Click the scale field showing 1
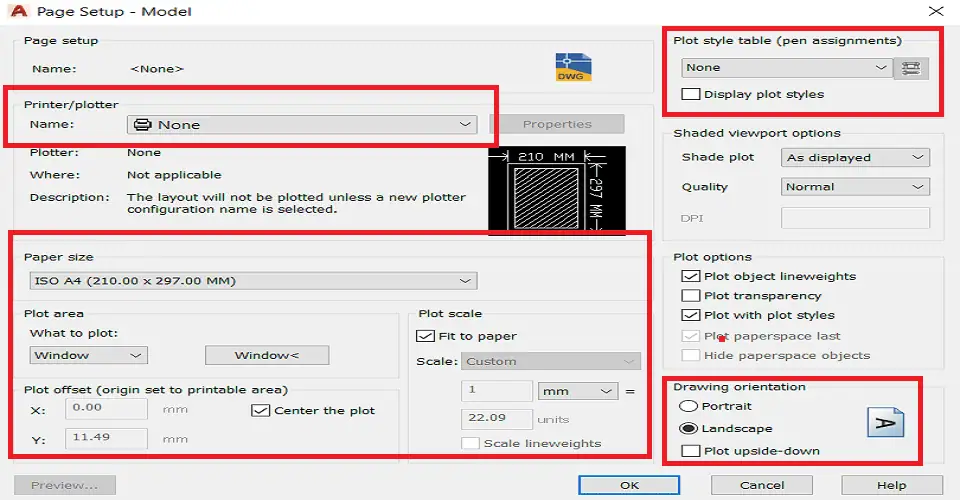Image resolution: width=960 pixels, height=500 pixels. [x=497, y=390]
